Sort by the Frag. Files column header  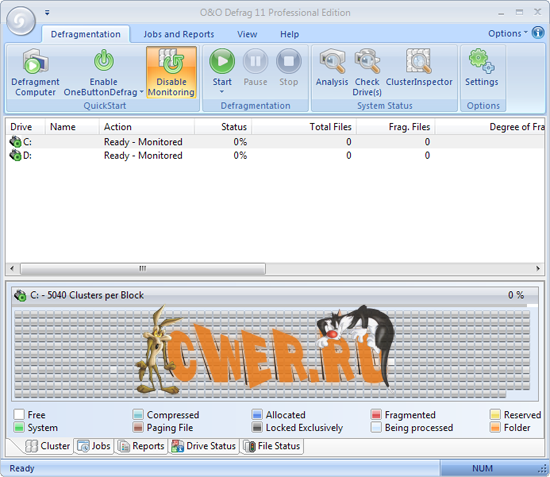pyautogui.click(x=396, y=127)
